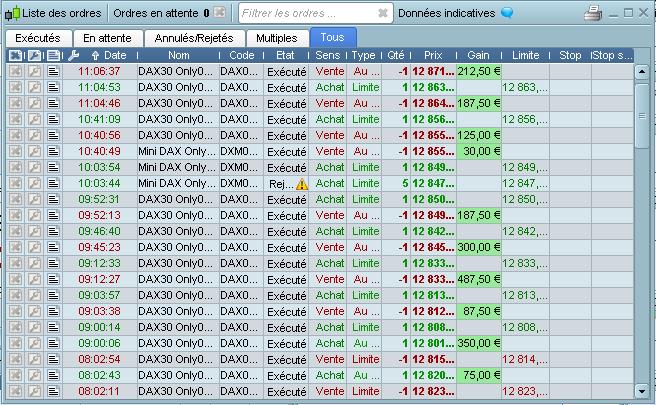Select the 487,50 € gain cell
The width and height of the screenshot is (656, 405).
point(479,279)
